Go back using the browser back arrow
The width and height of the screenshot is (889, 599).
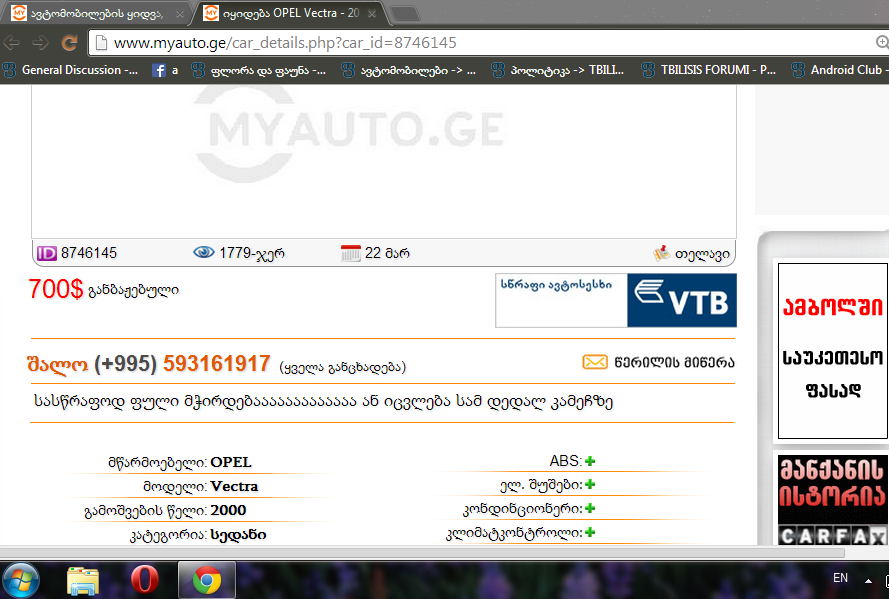click(x=12, y=43)
